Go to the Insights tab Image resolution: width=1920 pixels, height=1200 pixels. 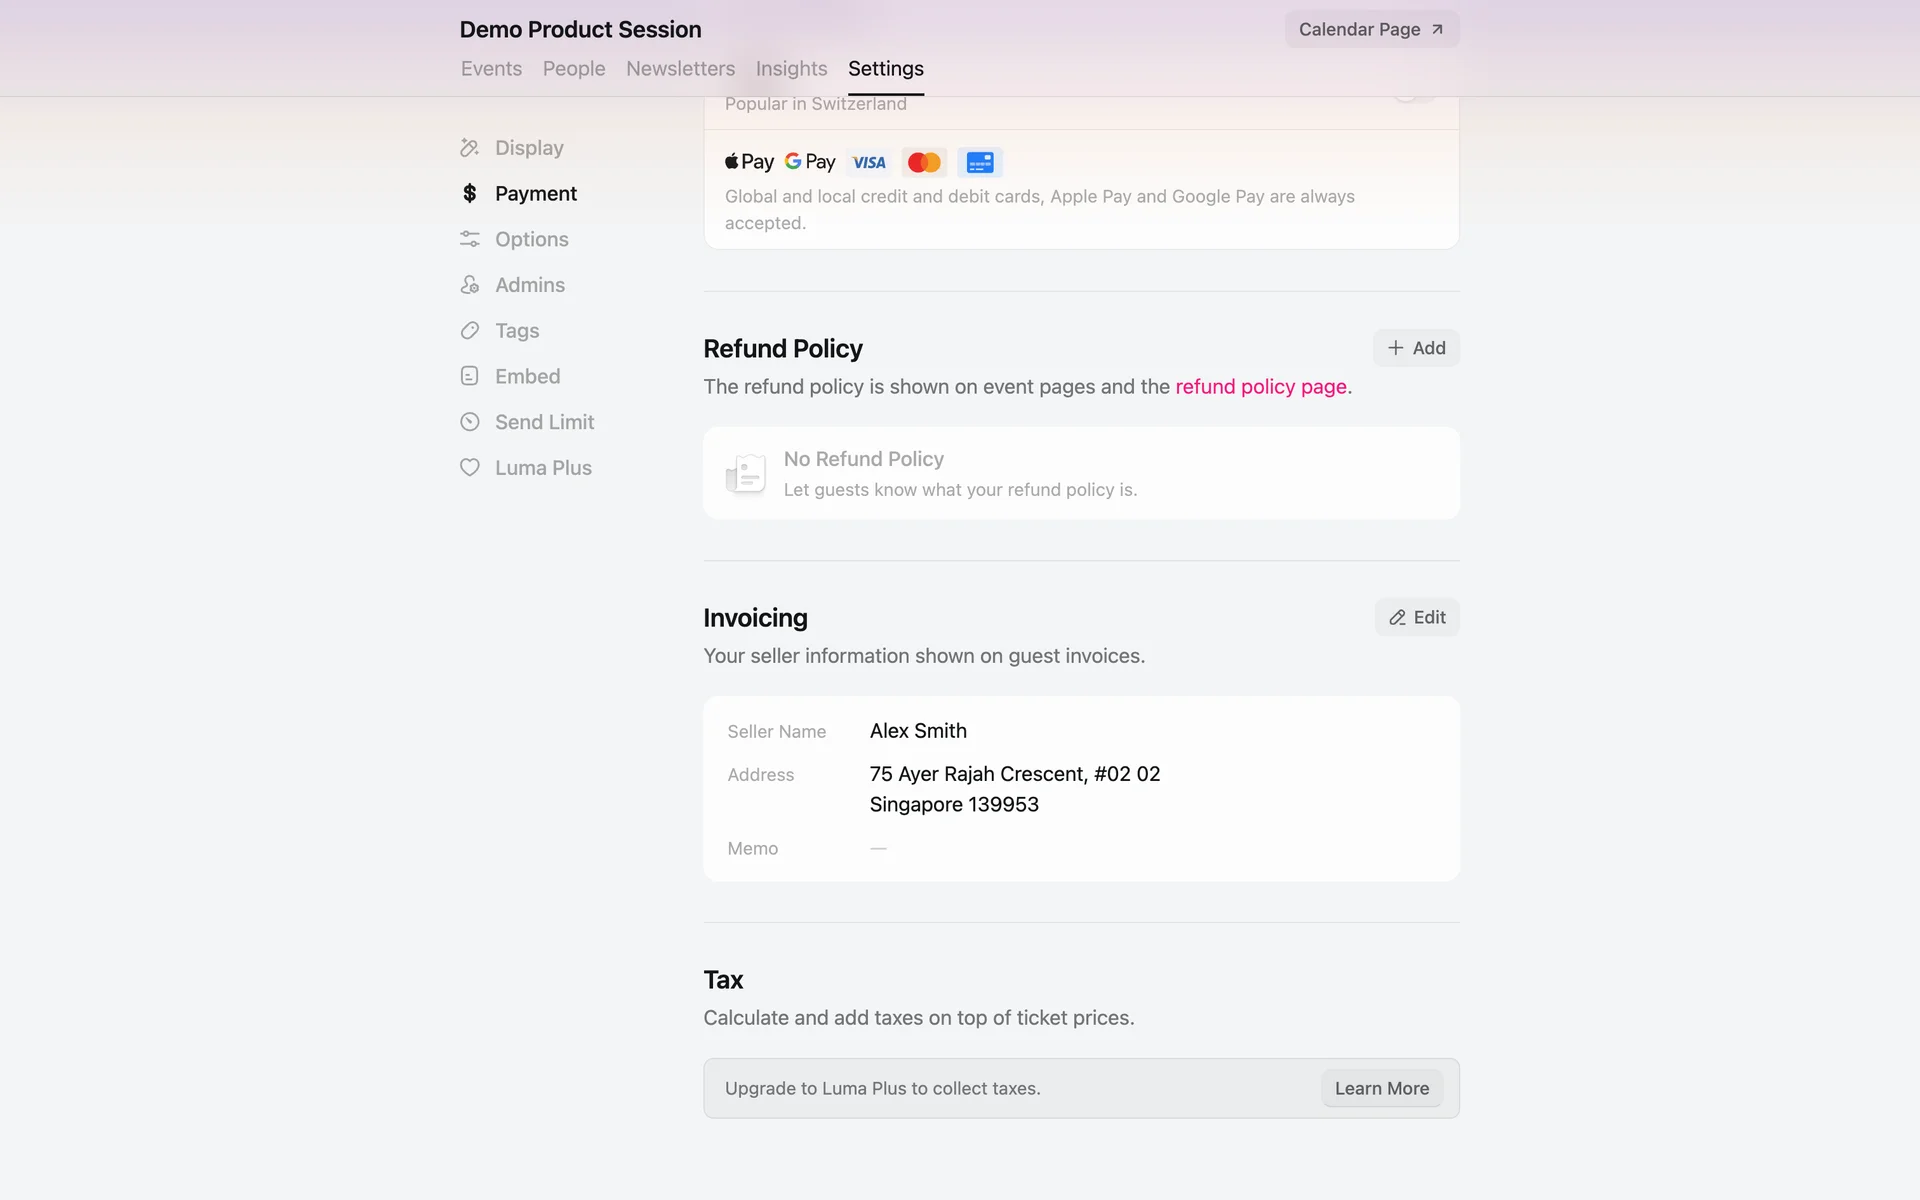tap(791, 69)
